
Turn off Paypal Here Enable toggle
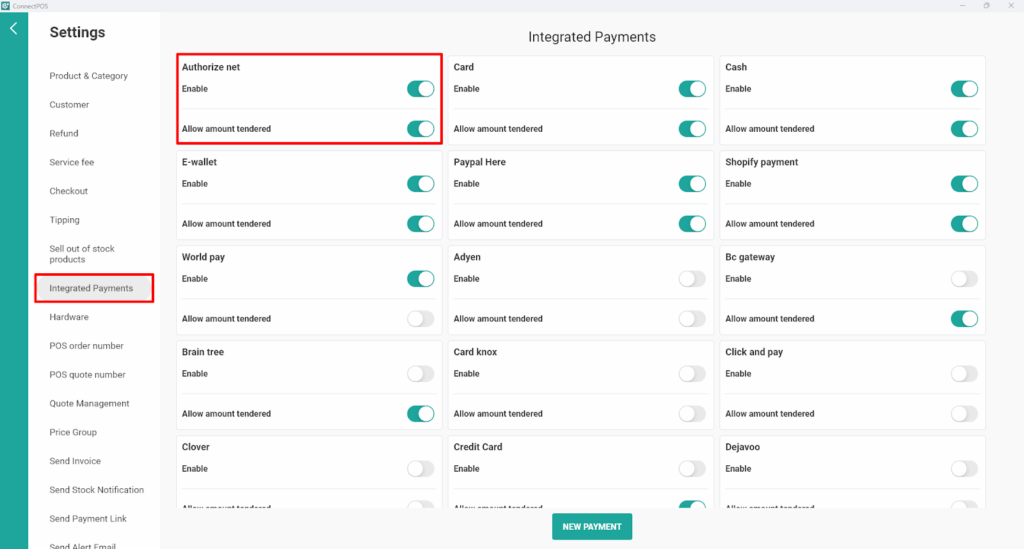click(692, 184)
